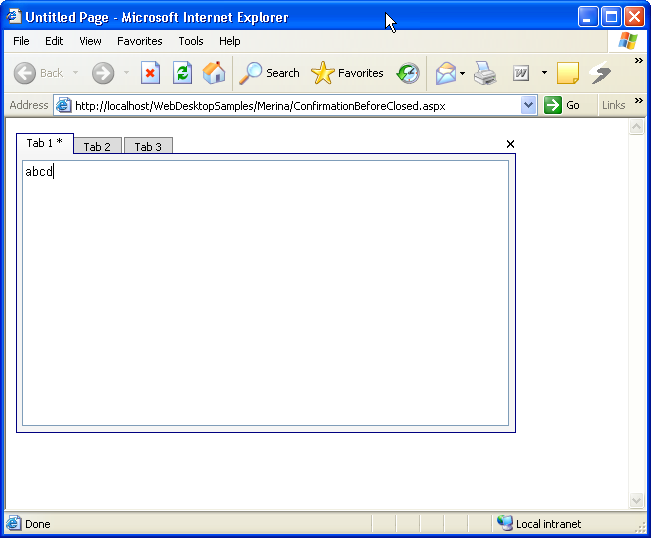This screenshot has height=538, width=651.
Task: Open the Favorites menu
Action: click(140, 41)
